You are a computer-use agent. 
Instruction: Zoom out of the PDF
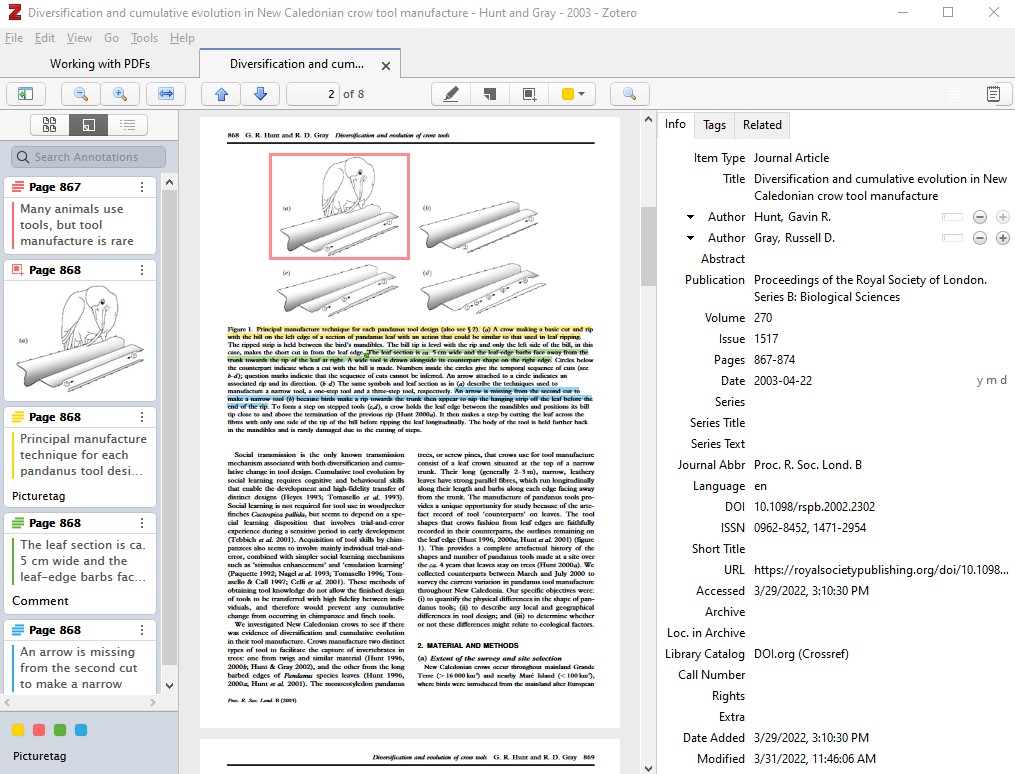[81, 94]
